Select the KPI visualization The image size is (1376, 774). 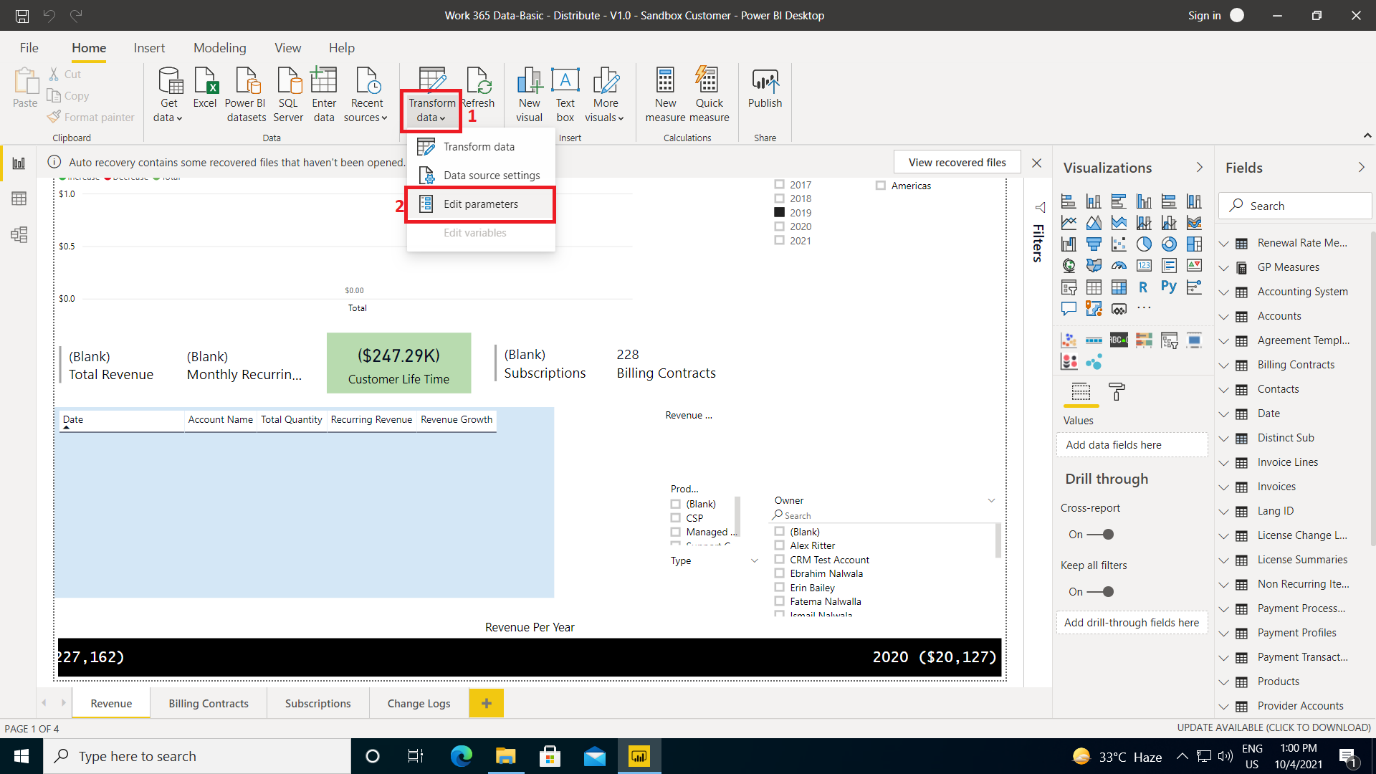(x=1194, y=265)
